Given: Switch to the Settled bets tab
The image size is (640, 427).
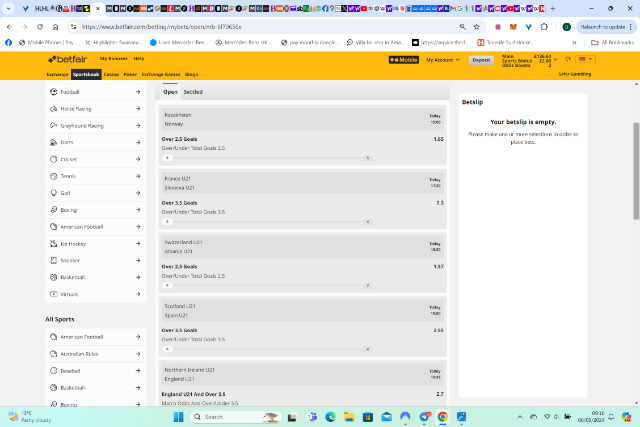Looking at the screenshot, I should (192, 92).
